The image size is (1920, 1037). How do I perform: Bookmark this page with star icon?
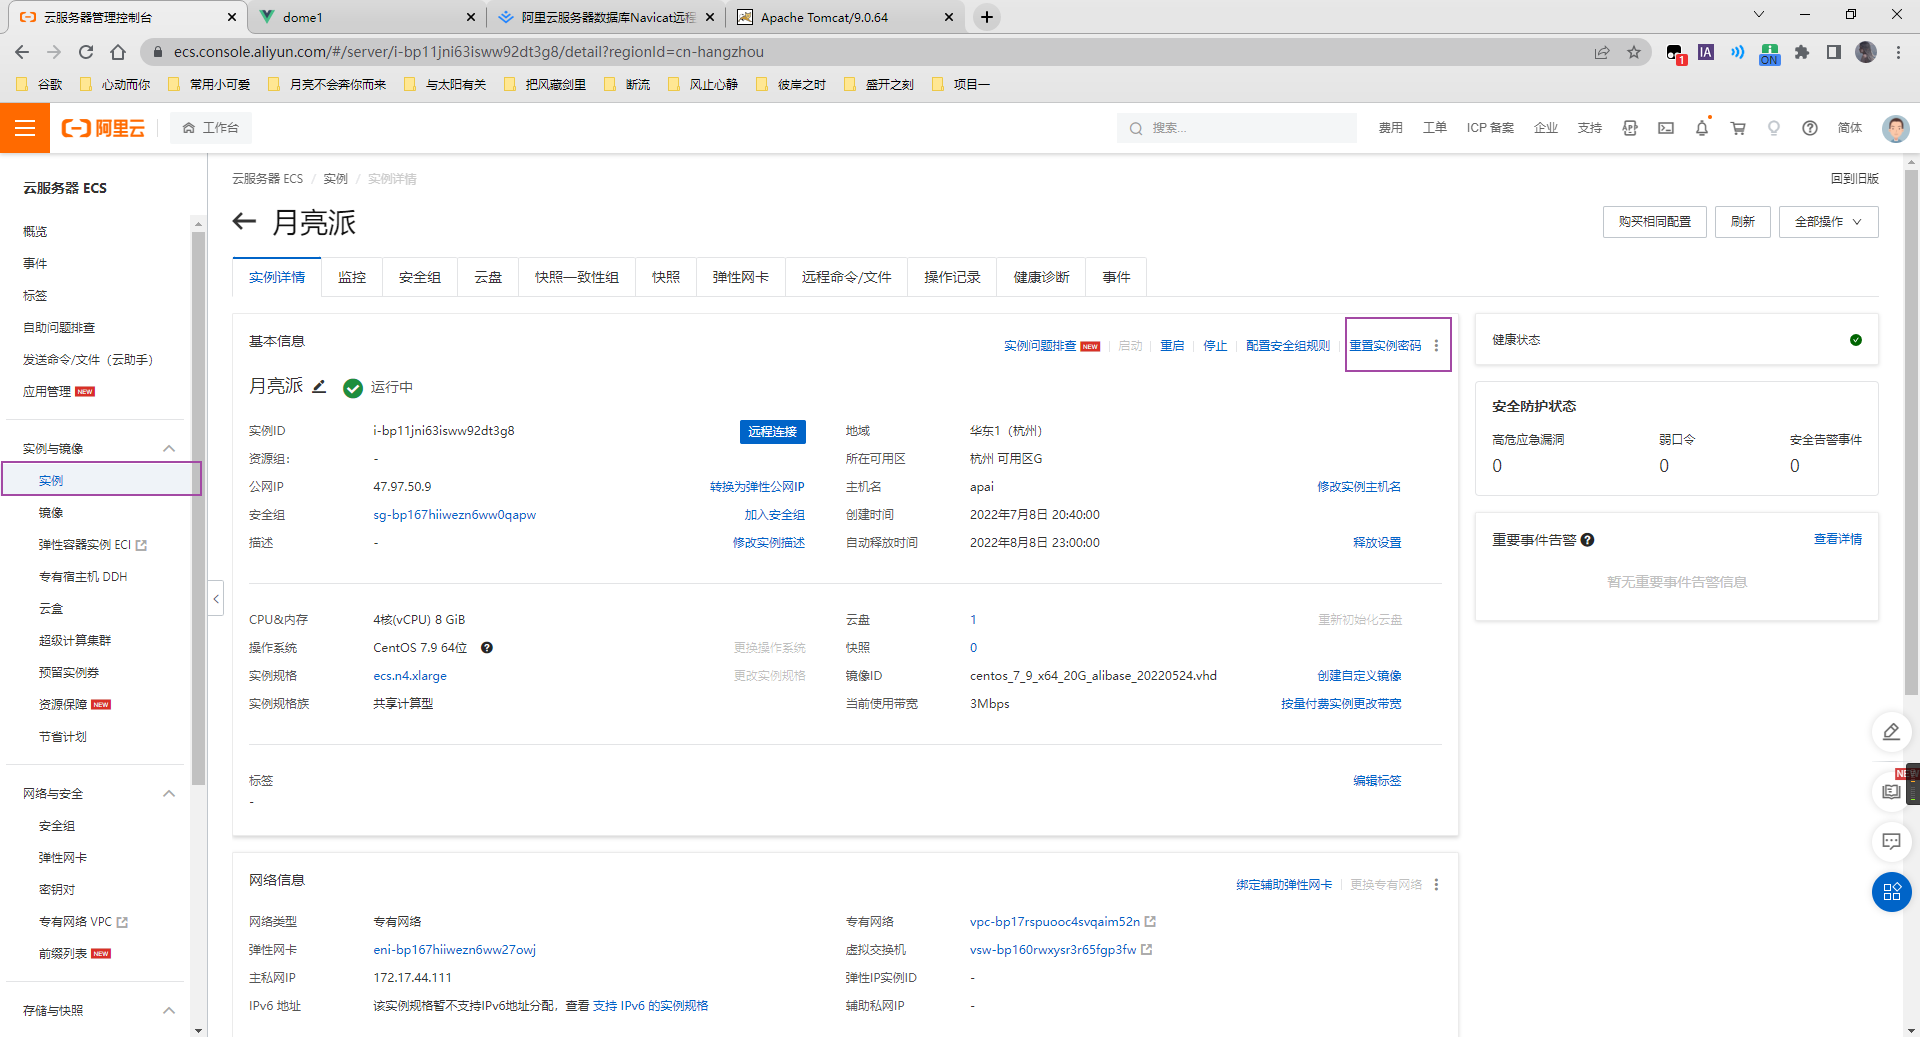(1634, 52)
